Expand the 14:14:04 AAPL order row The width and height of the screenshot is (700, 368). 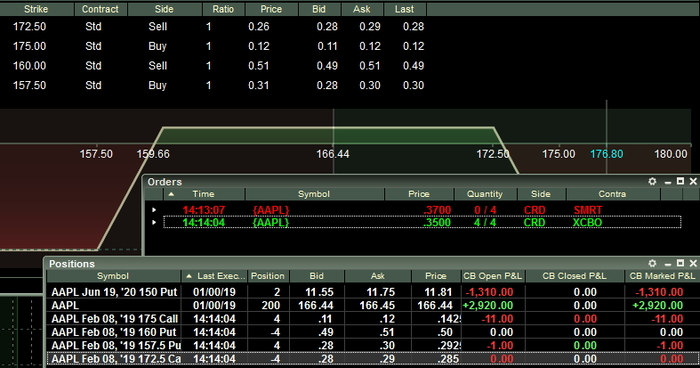154,222
